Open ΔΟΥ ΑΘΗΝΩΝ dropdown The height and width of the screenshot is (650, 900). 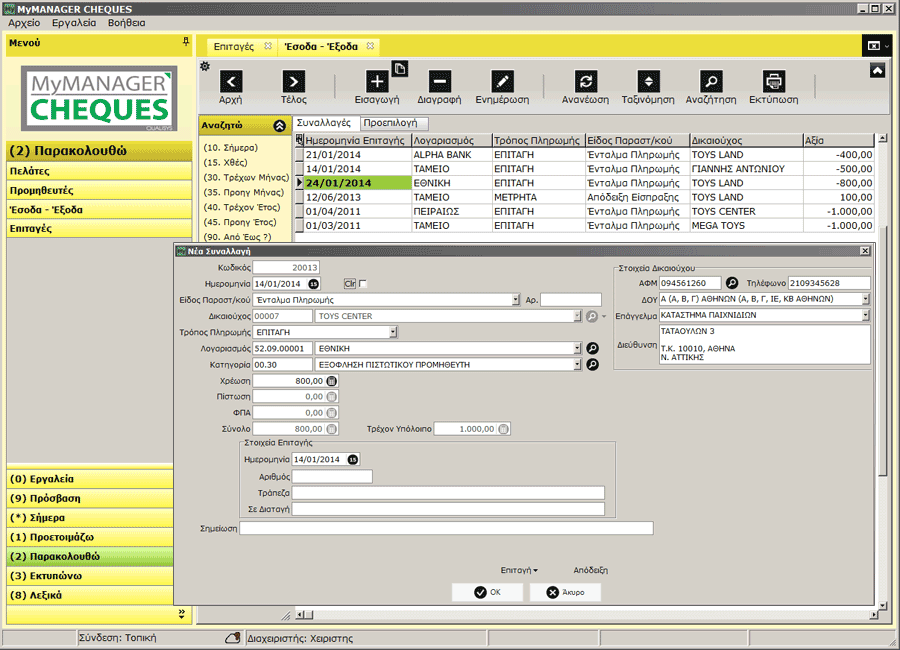(x=866, y=299)
